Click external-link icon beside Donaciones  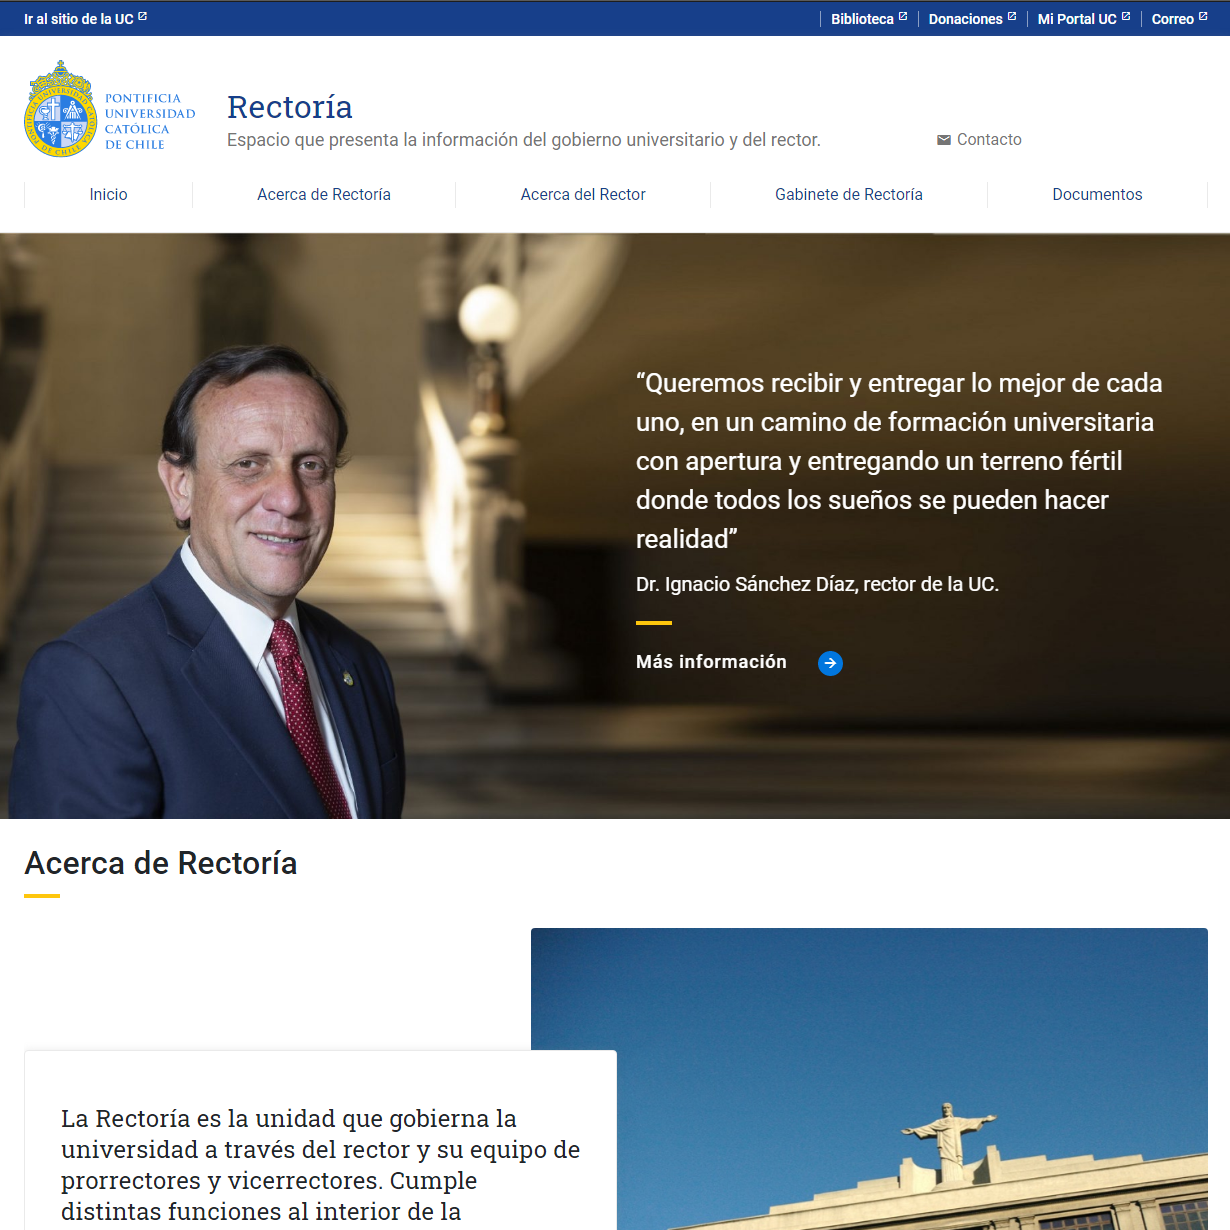tap(1012, 16)
